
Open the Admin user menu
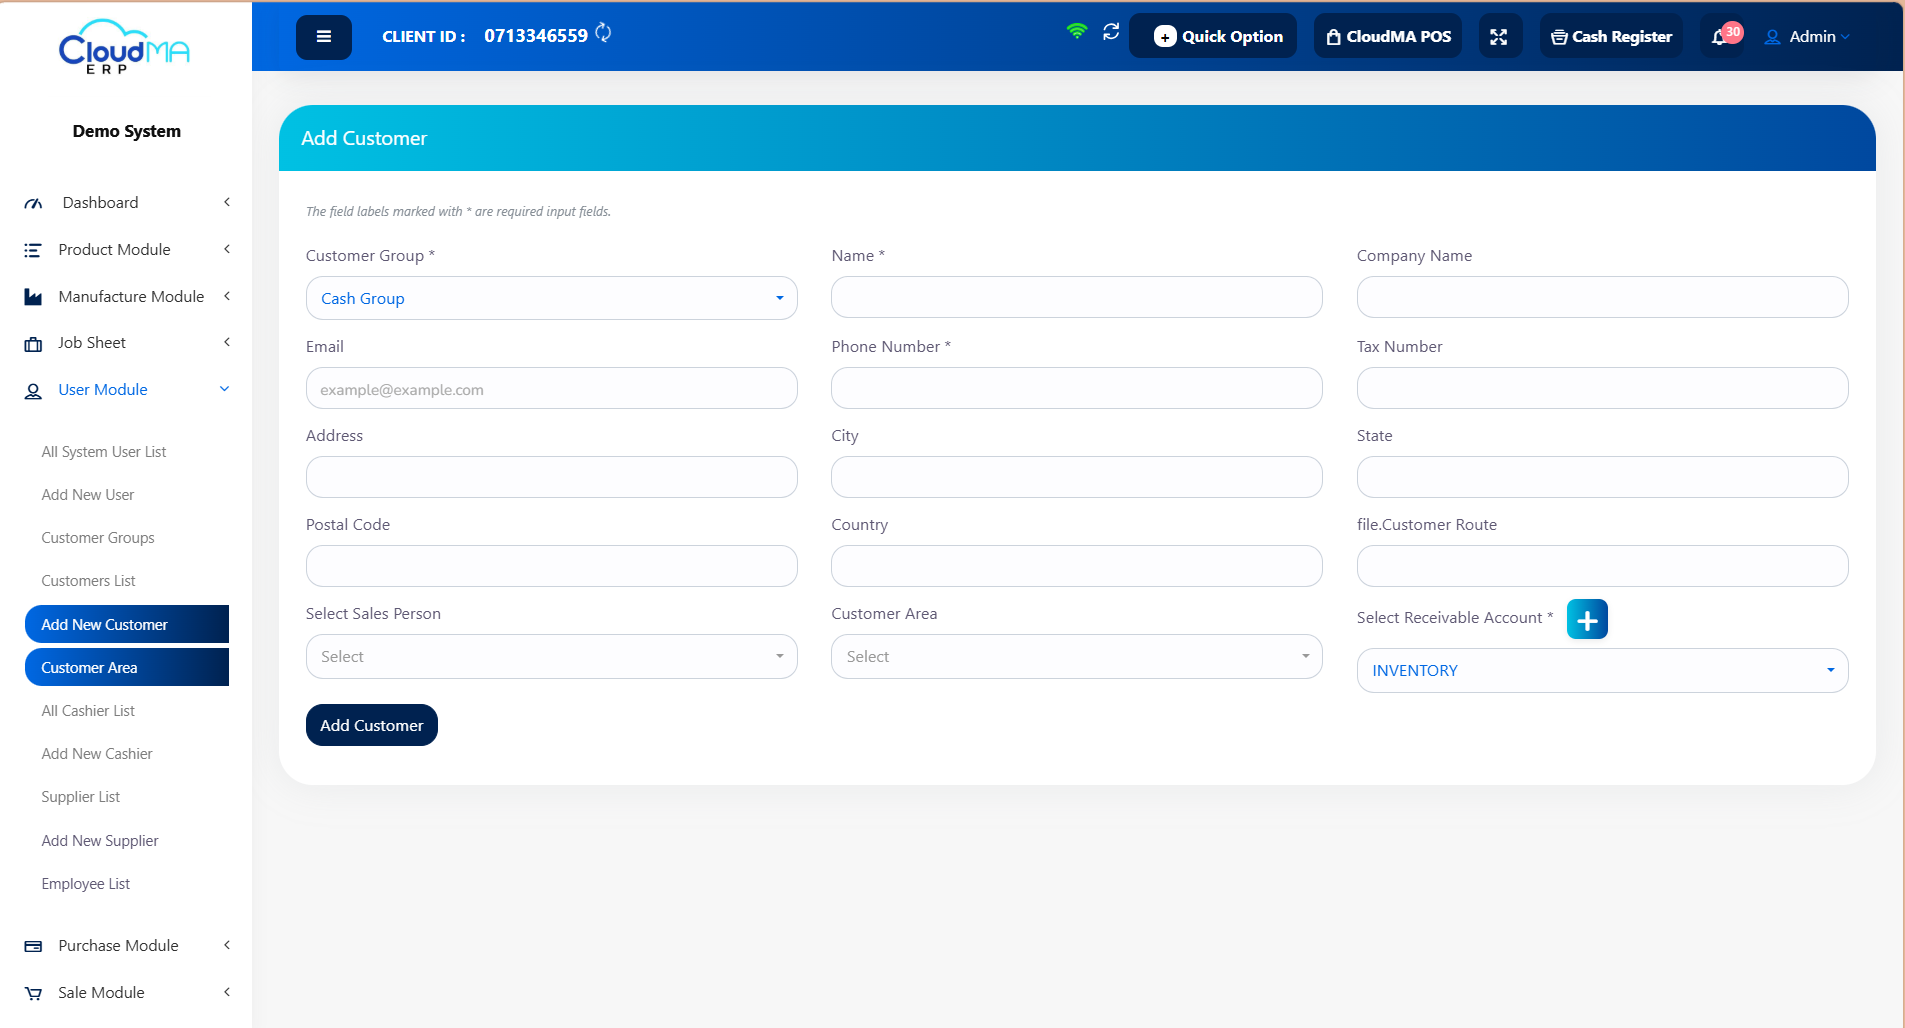1807,36
